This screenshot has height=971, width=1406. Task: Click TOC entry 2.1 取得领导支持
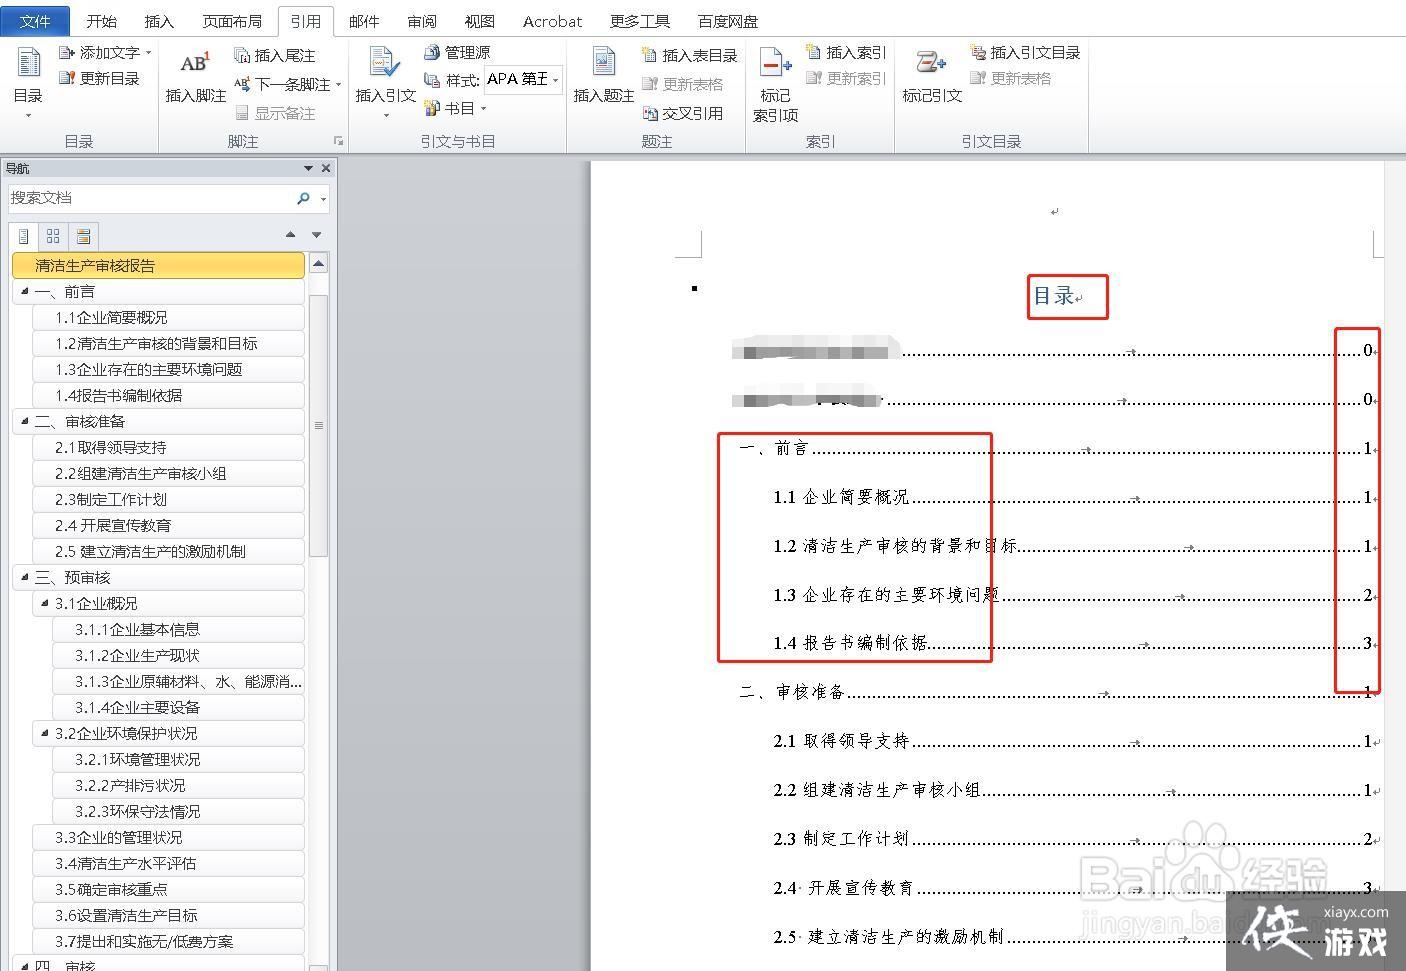coord(841,741)
